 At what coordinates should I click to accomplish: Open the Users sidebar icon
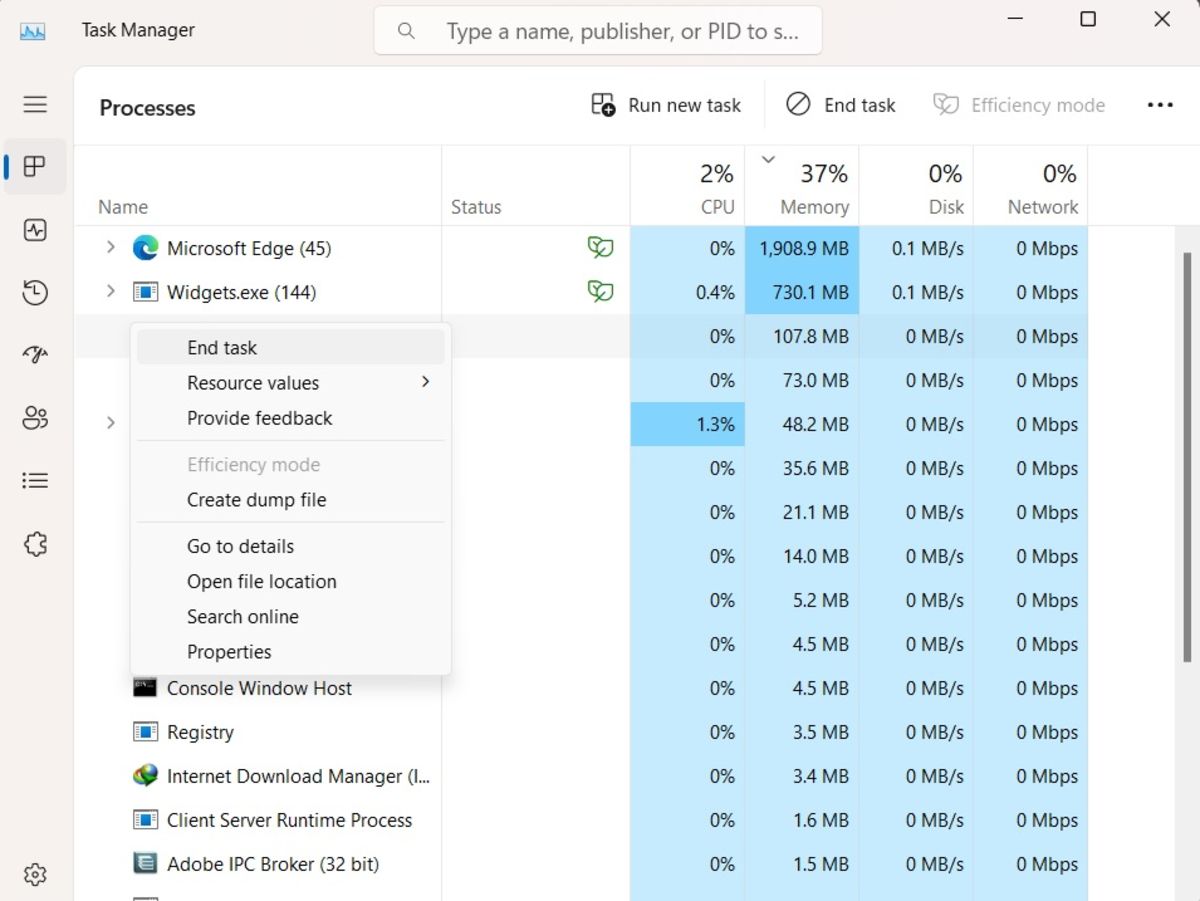[x=35, y=418]
